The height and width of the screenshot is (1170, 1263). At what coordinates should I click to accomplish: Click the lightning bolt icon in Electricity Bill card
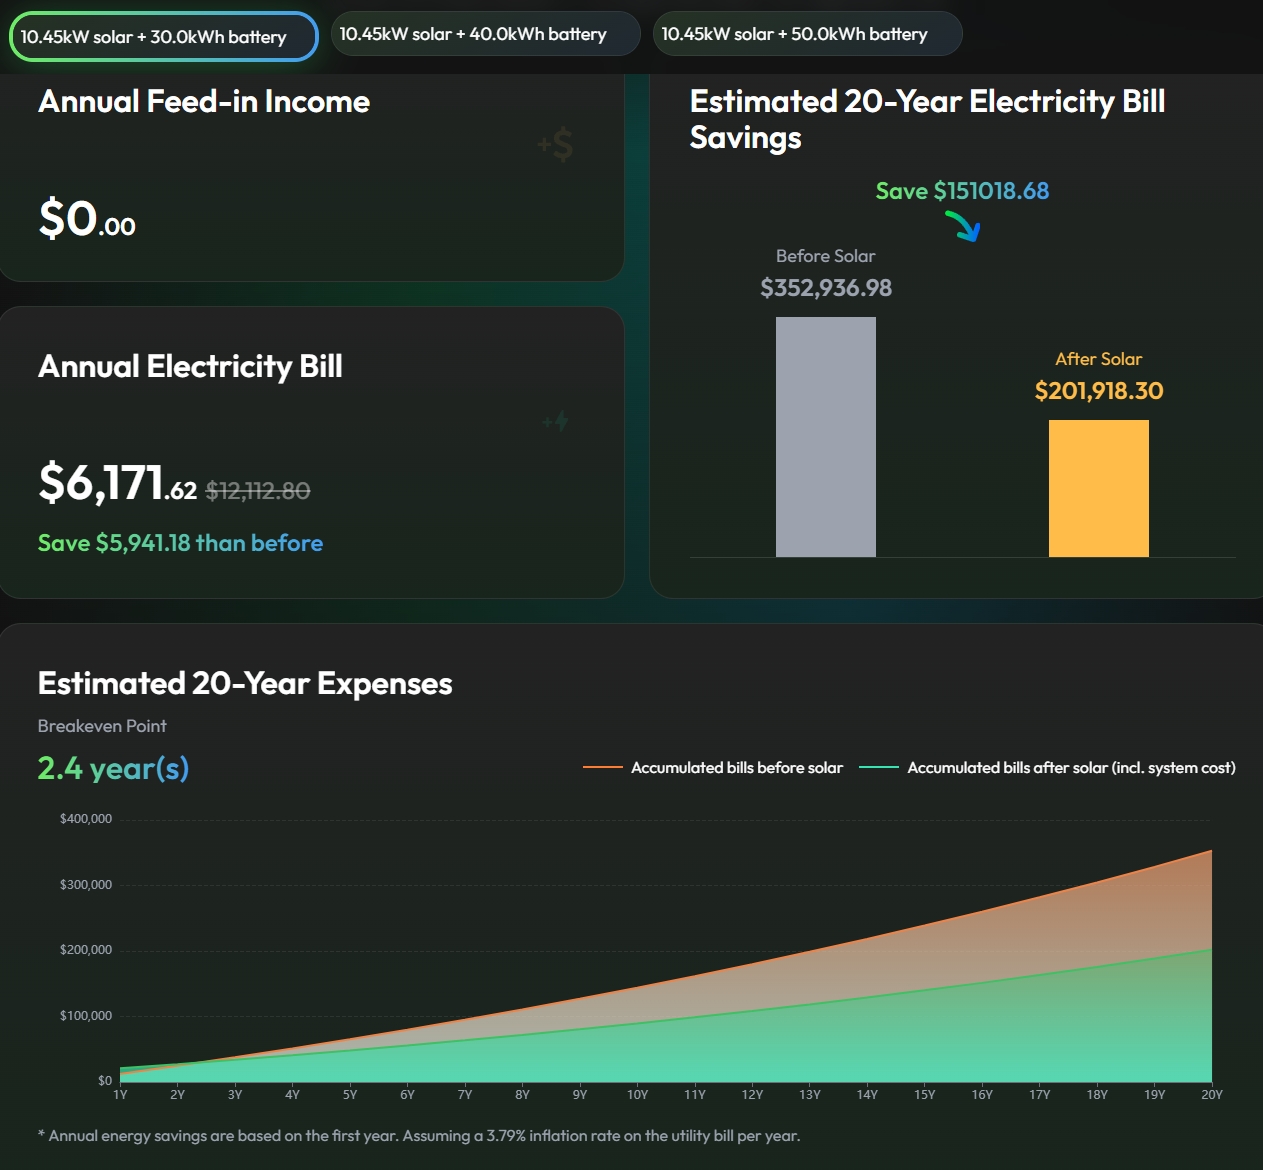click(x=556, y=422)
